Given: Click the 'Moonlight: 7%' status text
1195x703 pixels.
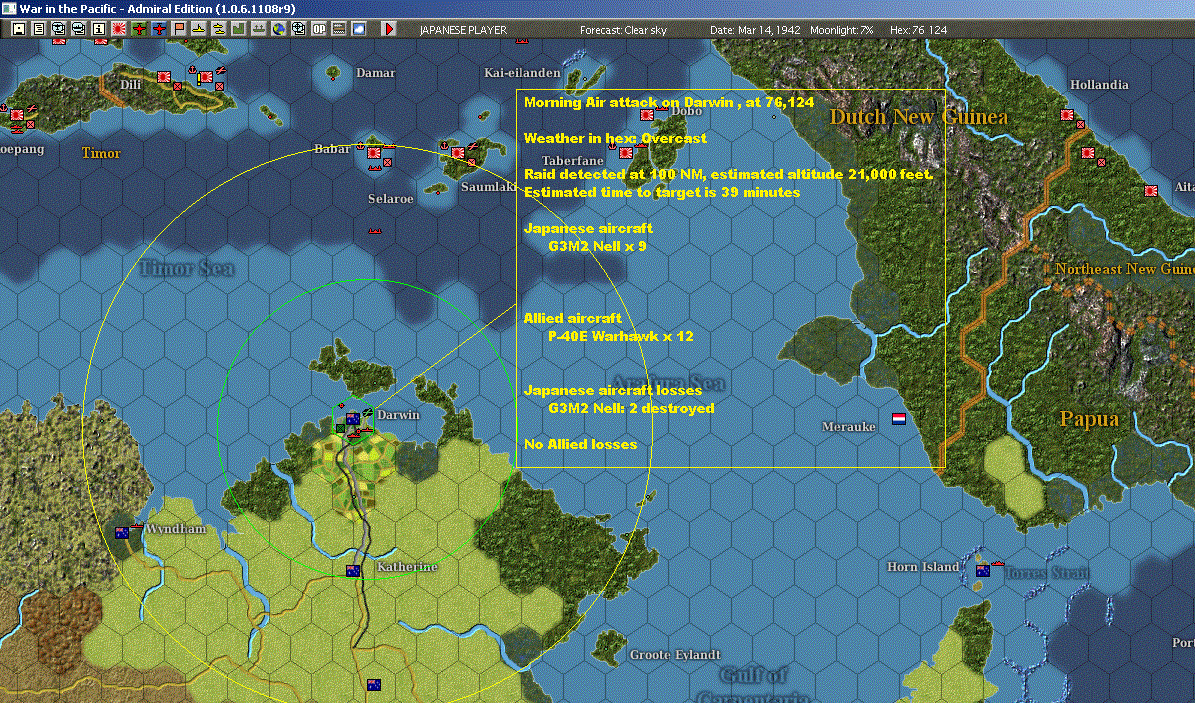Looking at the screenshot, I should tap(841, 30).
